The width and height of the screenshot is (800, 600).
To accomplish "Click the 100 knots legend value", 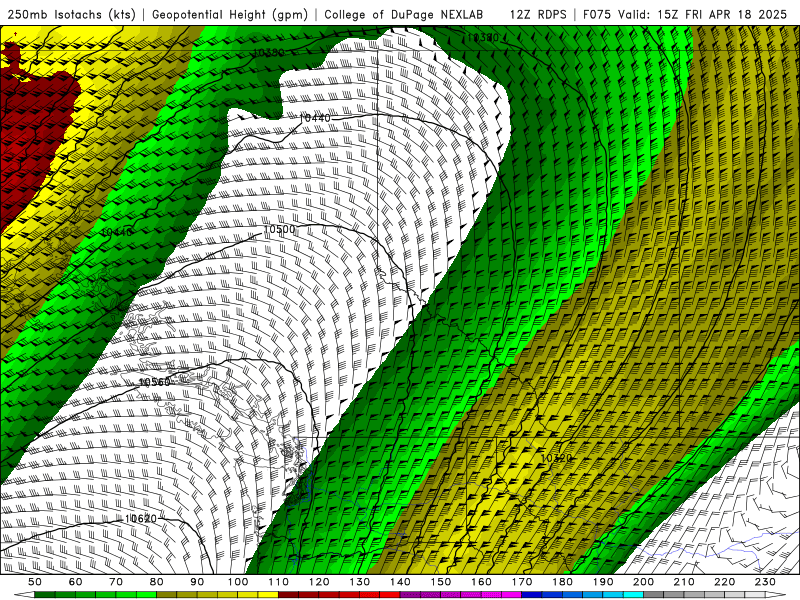I will (x=238, y=582).
